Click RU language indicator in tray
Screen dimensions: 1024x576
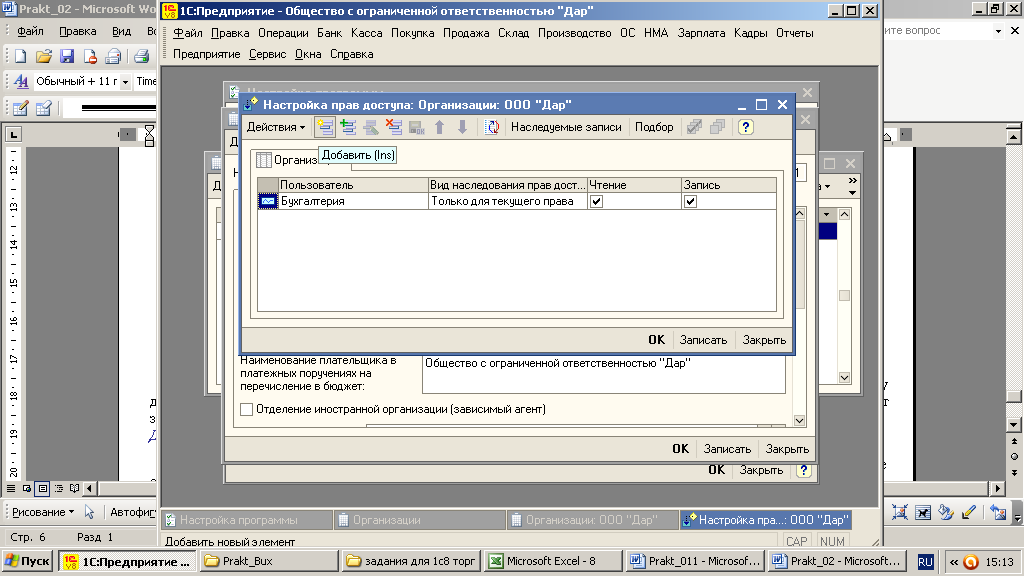click(925, 562)
